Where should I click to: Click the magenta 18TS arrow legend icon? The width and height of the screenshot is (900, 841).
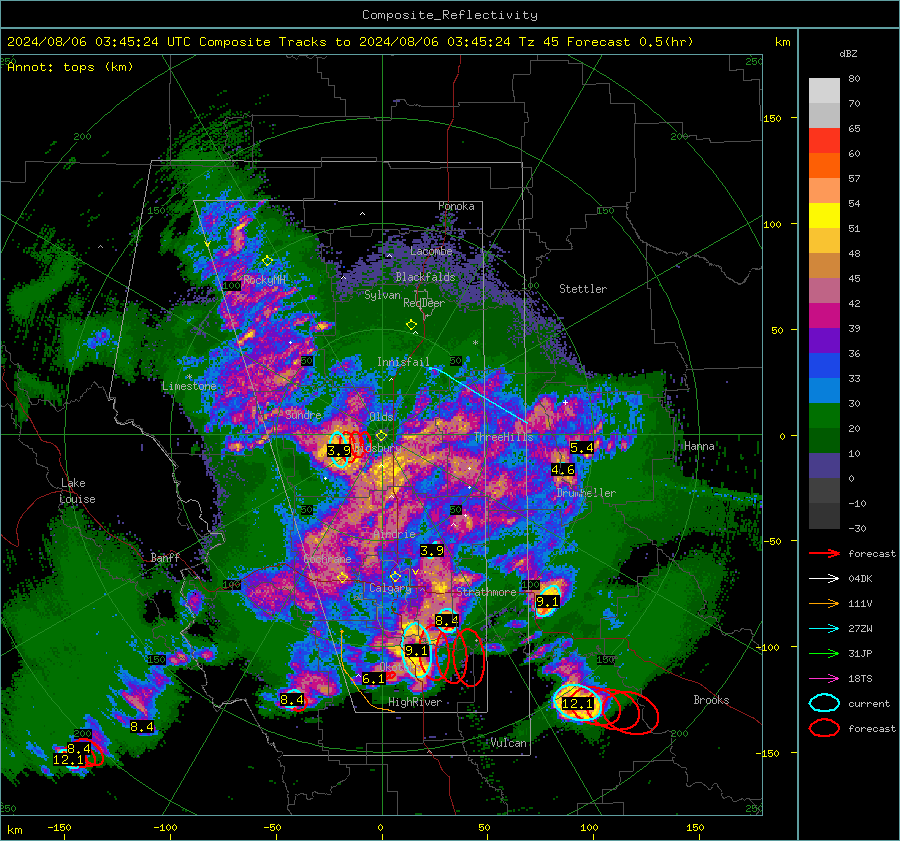tap(824, 679)
